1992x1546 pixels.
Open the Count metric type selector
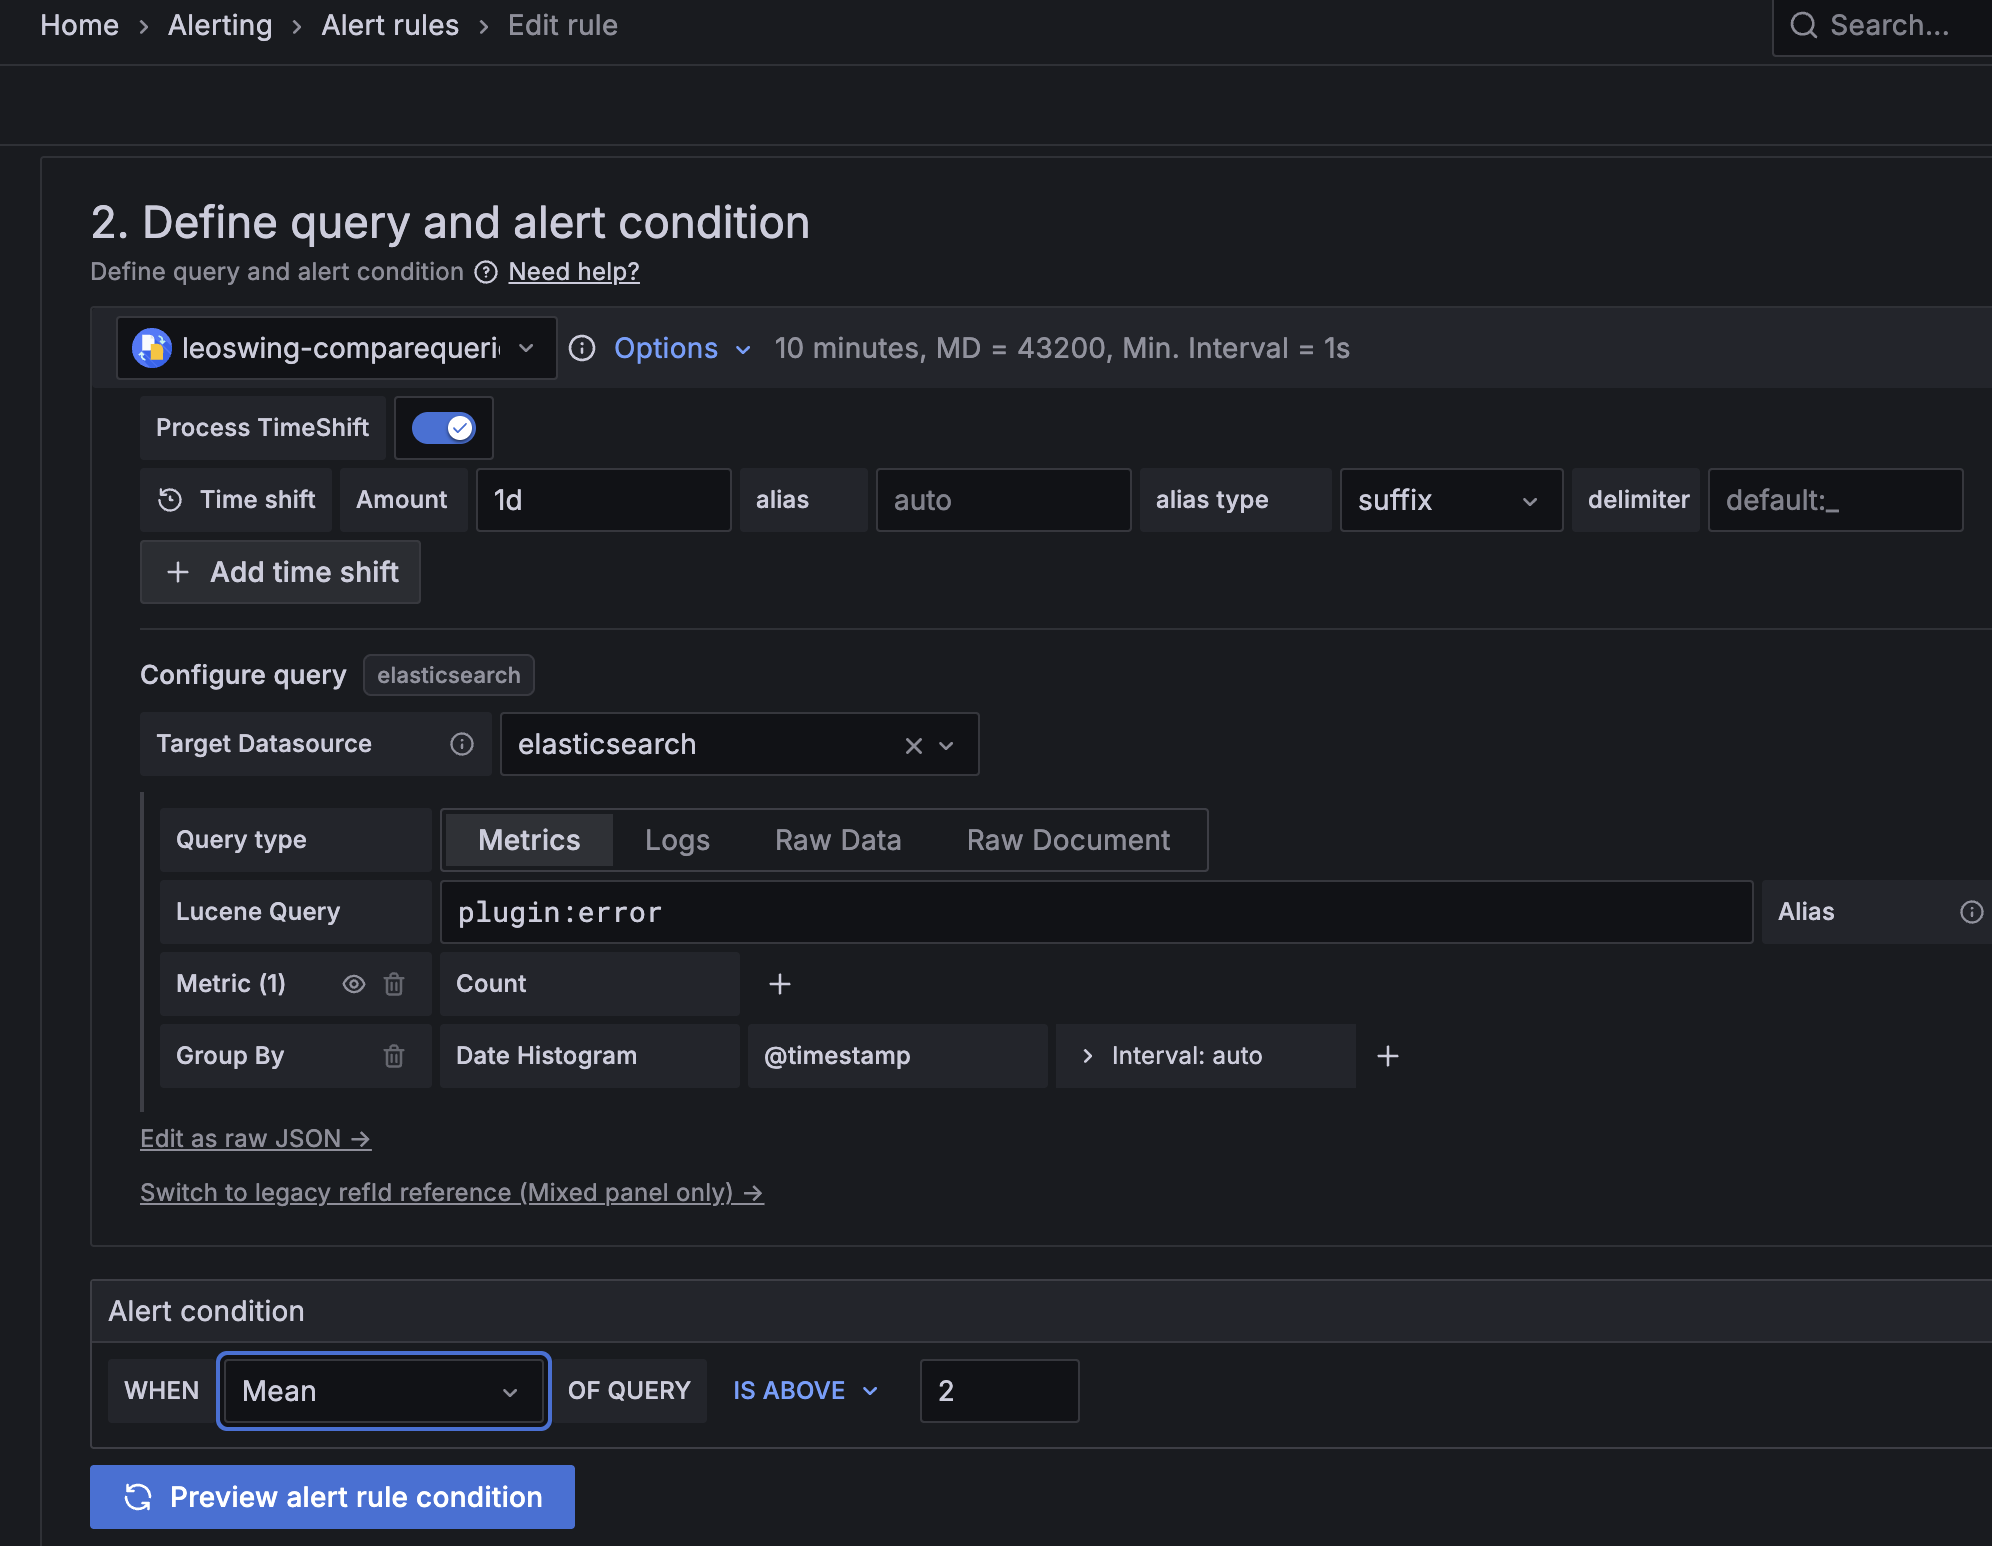pyautogui.click(x=589, y=984)
